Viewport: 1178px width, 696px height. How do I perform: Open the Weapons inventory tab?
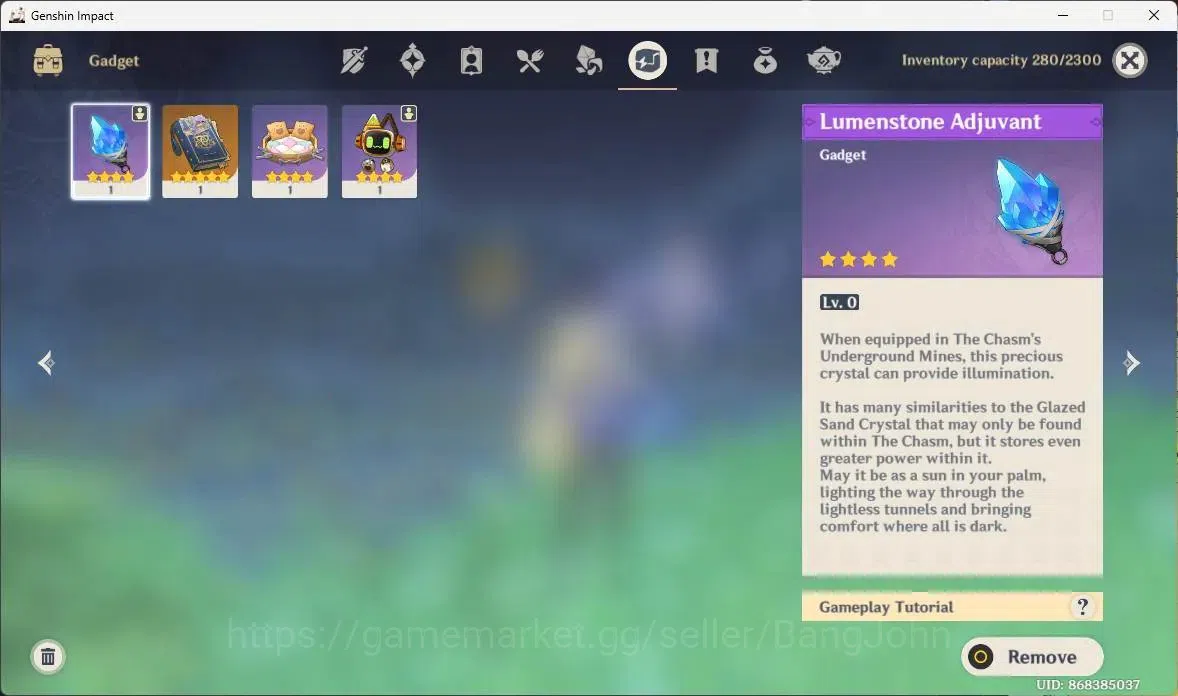[354, 61]
